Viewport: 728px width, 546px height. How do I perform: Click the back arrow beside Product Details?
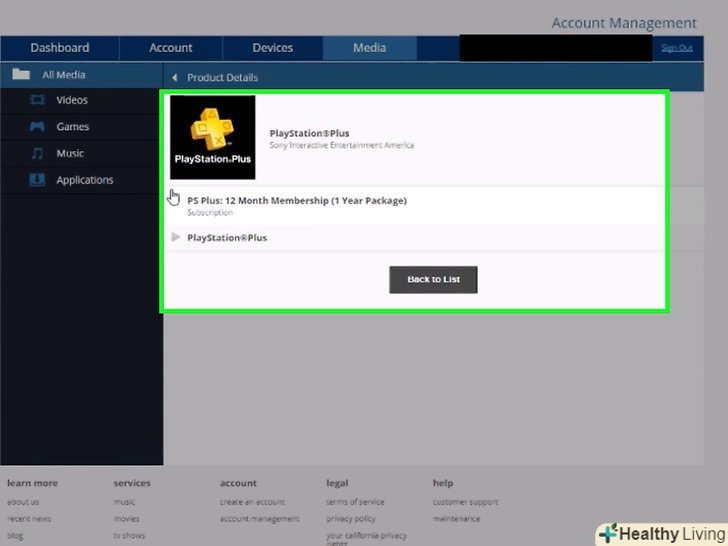(175, 78)
